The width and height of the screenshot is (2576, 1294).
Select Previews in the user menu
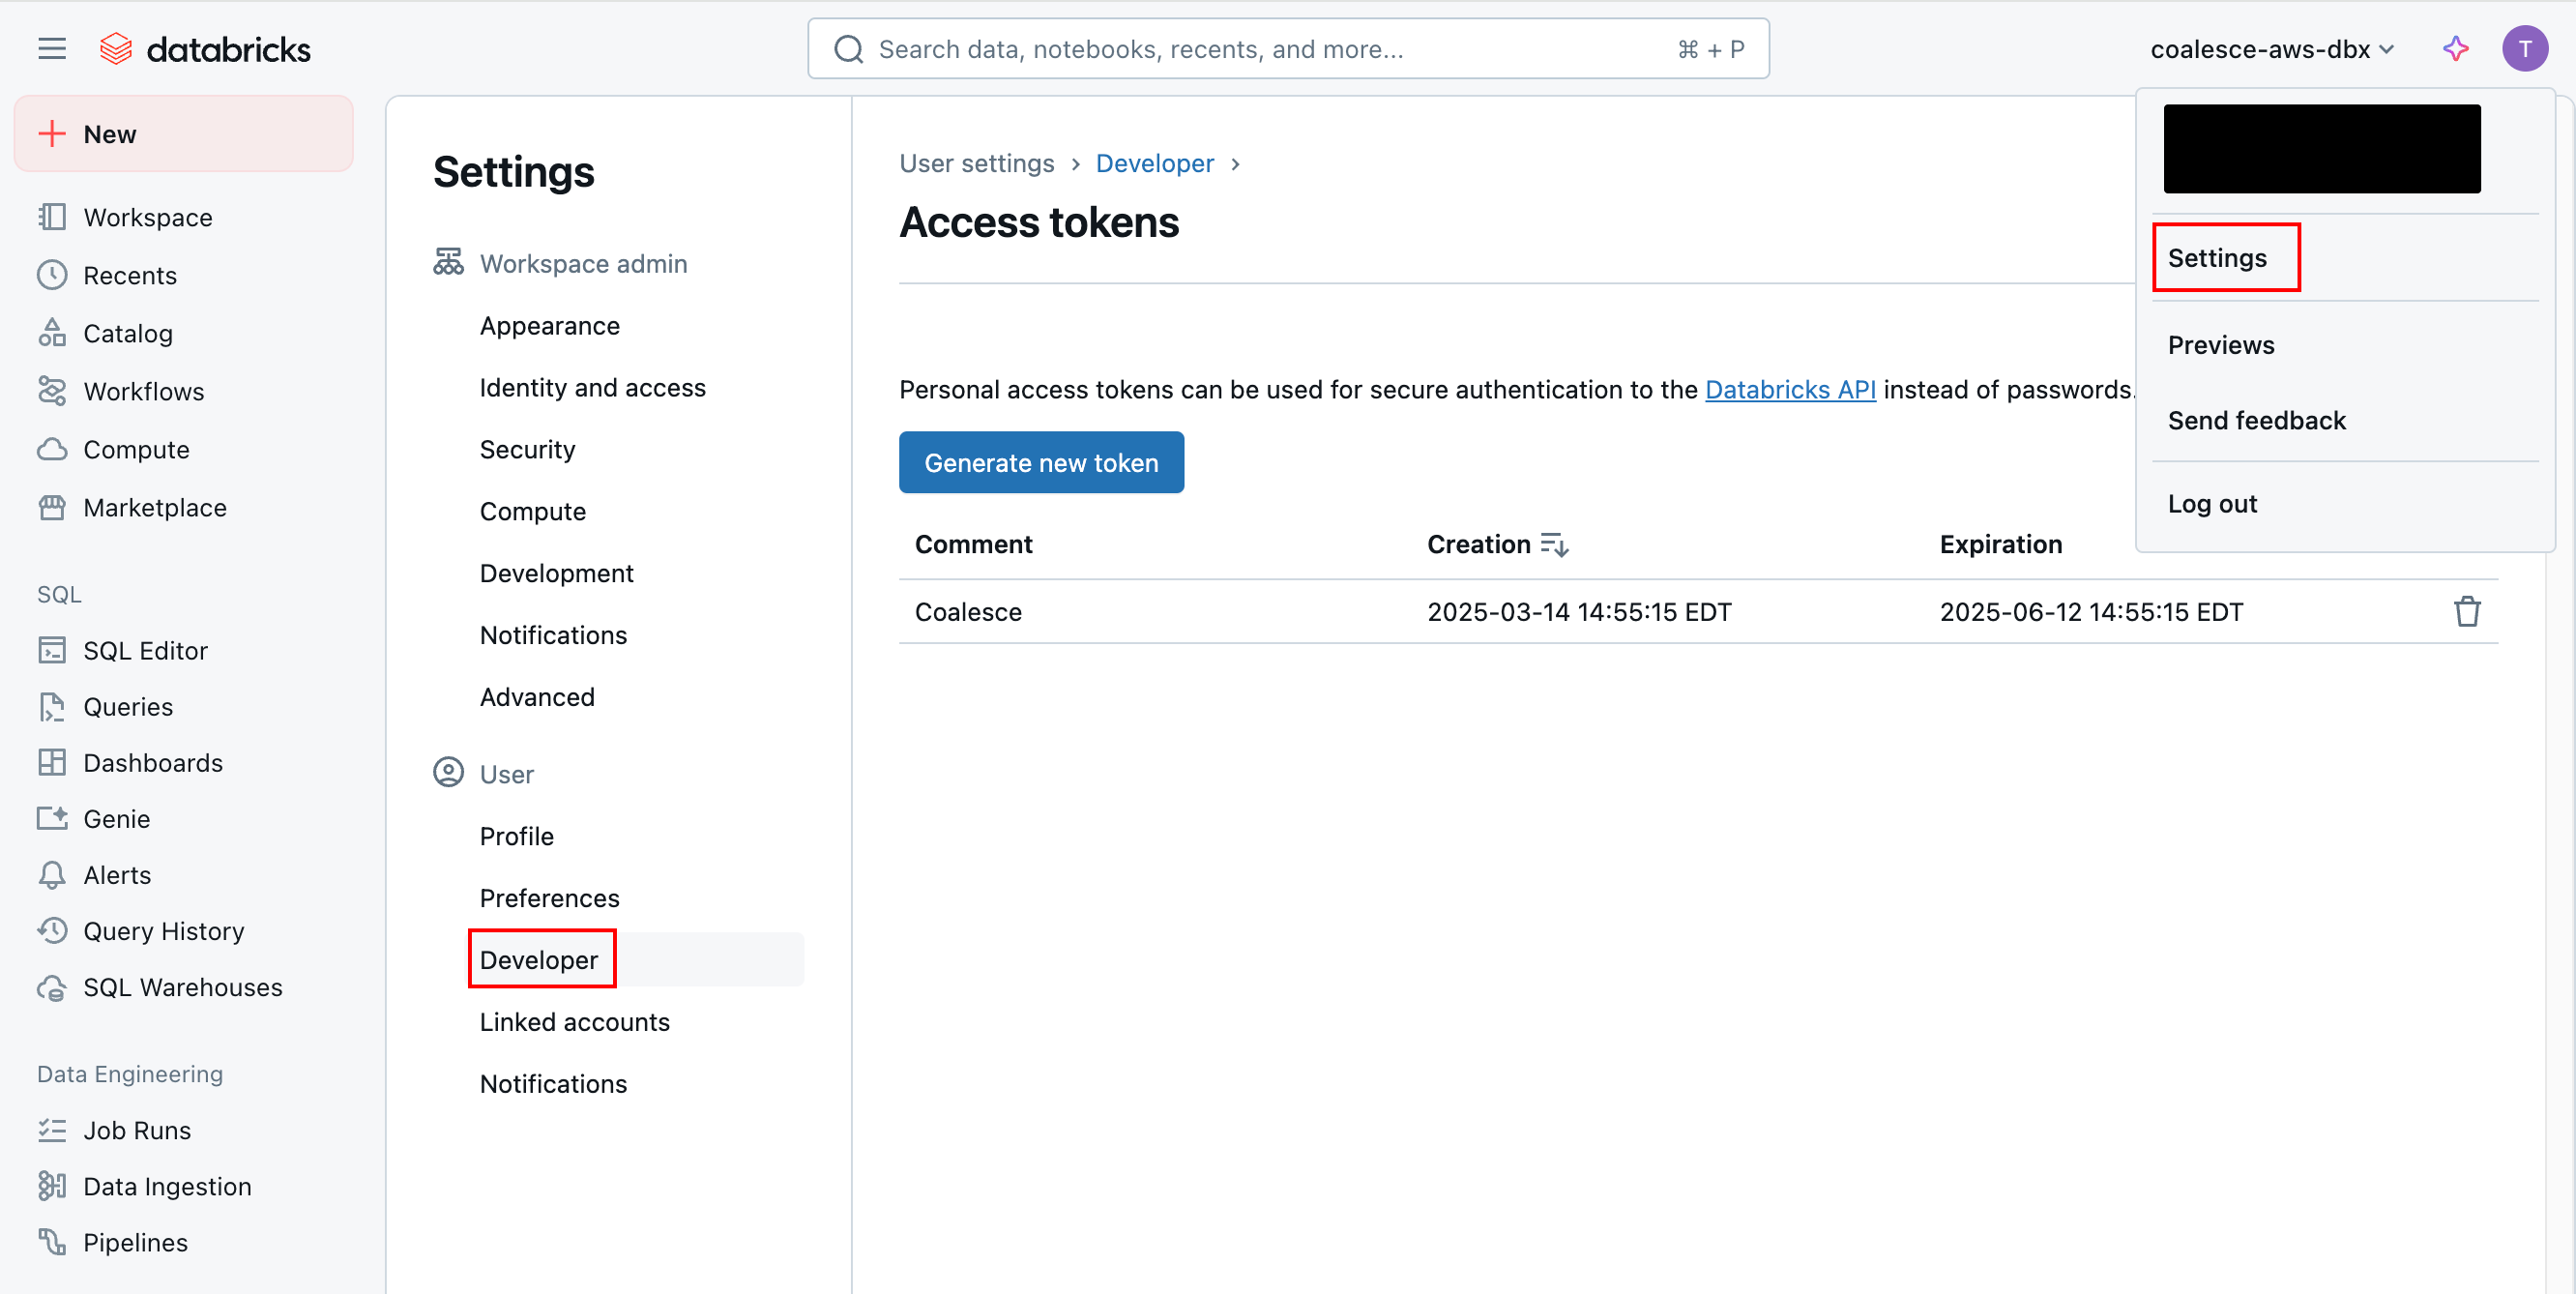coord(2220,344)
